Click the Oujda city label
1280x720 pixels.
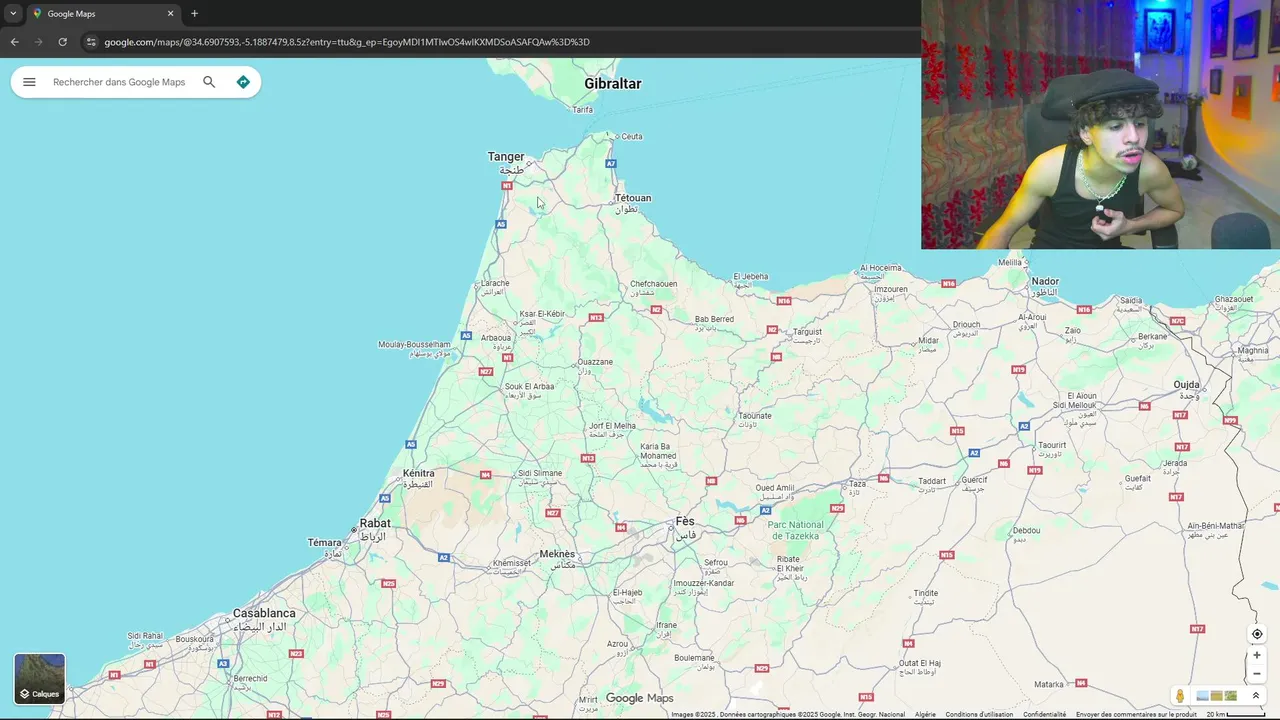click(x=1186, y=385)
